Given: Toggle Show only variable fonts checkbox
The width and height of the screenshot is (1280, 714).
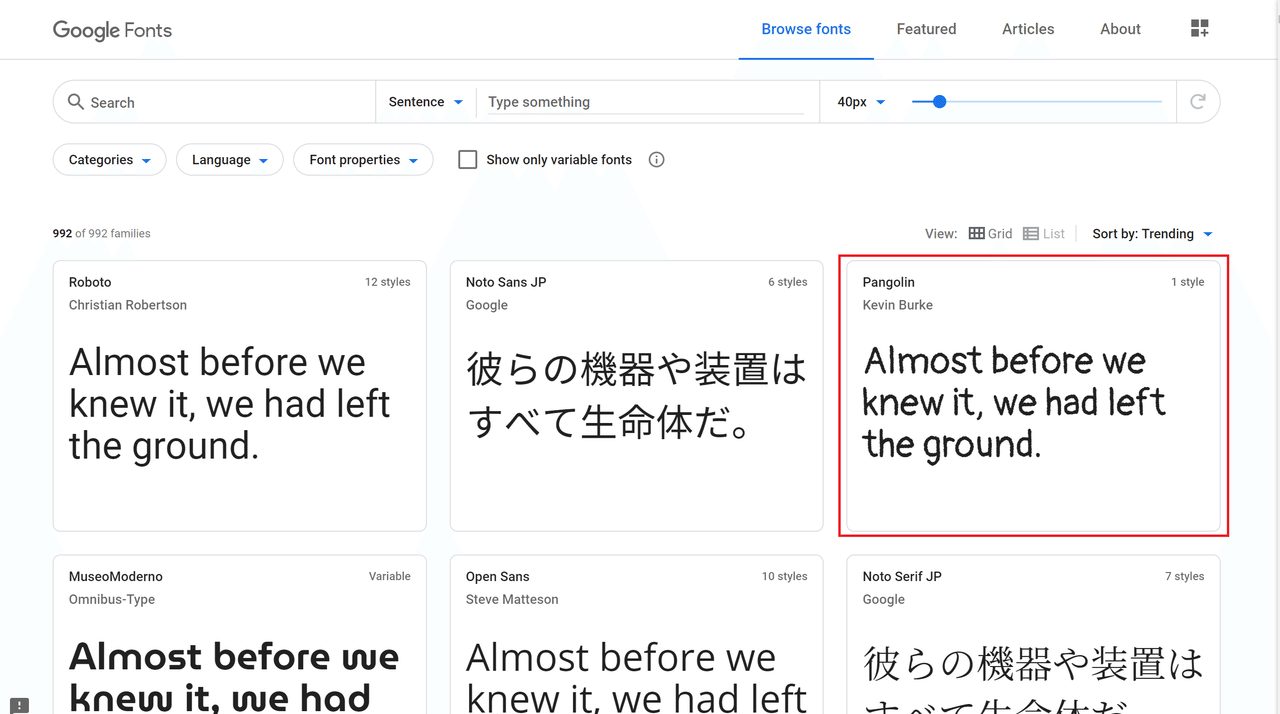Looking at the screenshot, I should (468, 160).
